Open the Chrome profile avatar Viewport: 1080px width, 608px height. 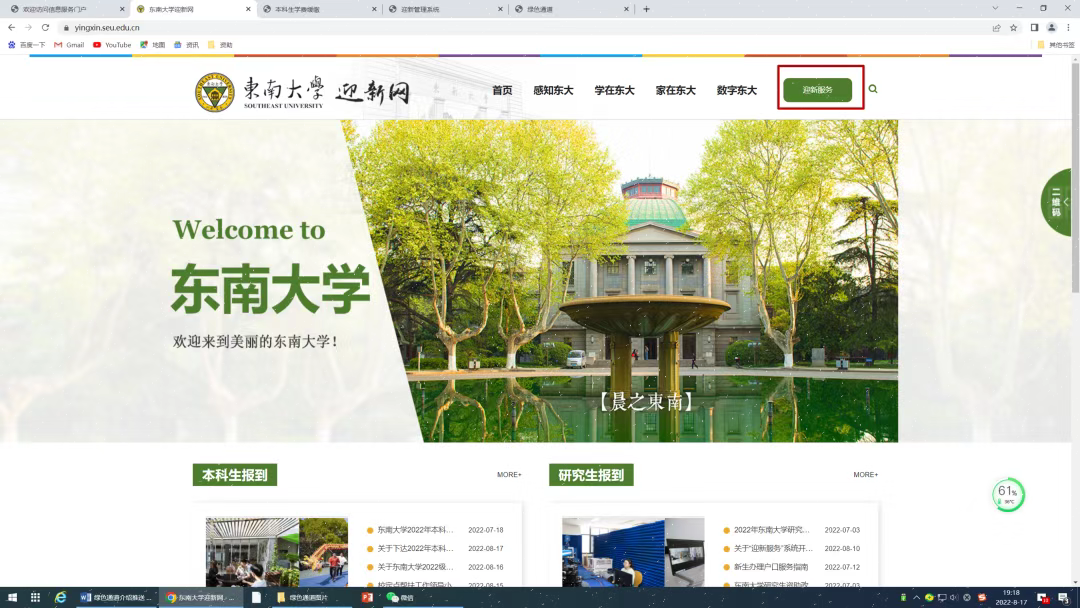[x=1051, y=28]
